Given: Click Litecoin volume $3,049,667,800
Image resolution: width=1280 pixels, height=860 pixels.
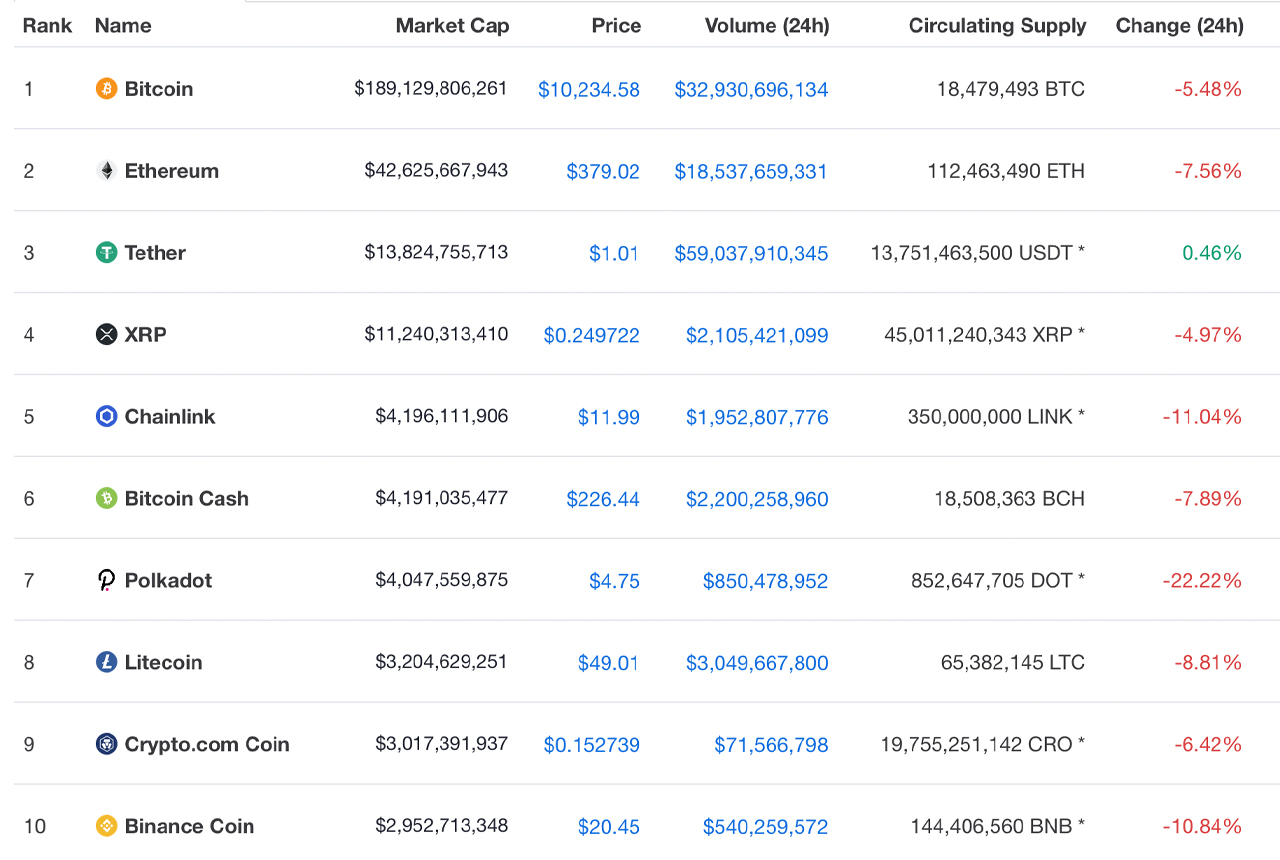Looking at the screenshot, I should coord(757,664).
